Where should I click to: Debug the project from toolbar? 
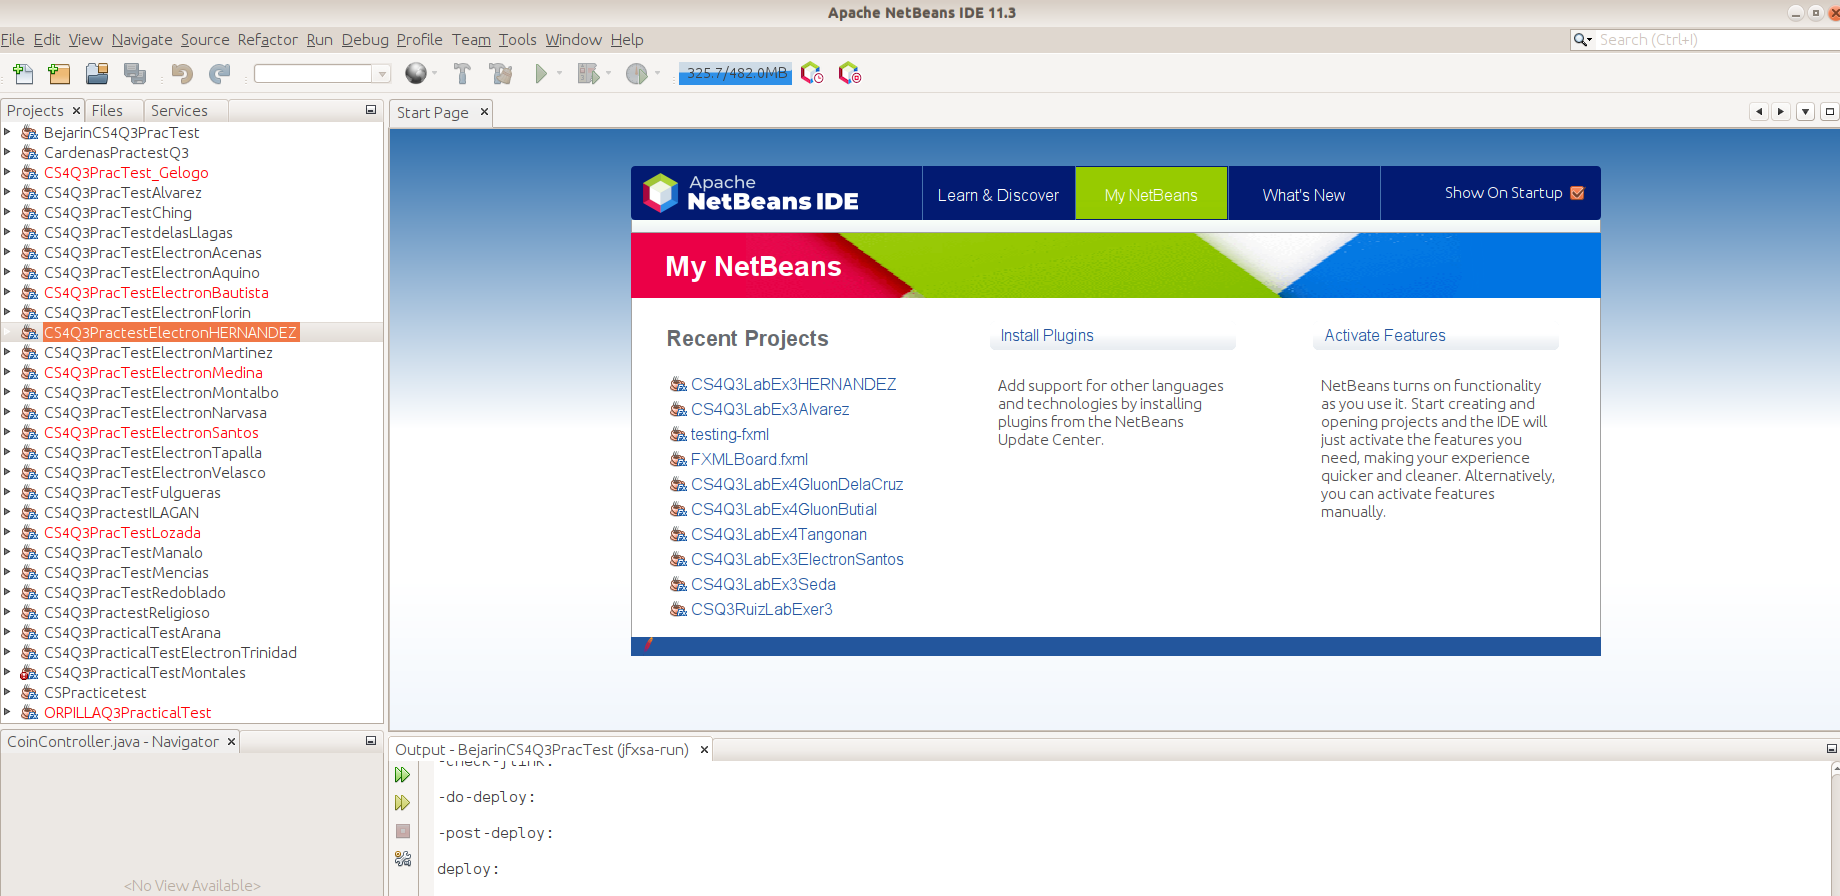click(x=588, y=74)
